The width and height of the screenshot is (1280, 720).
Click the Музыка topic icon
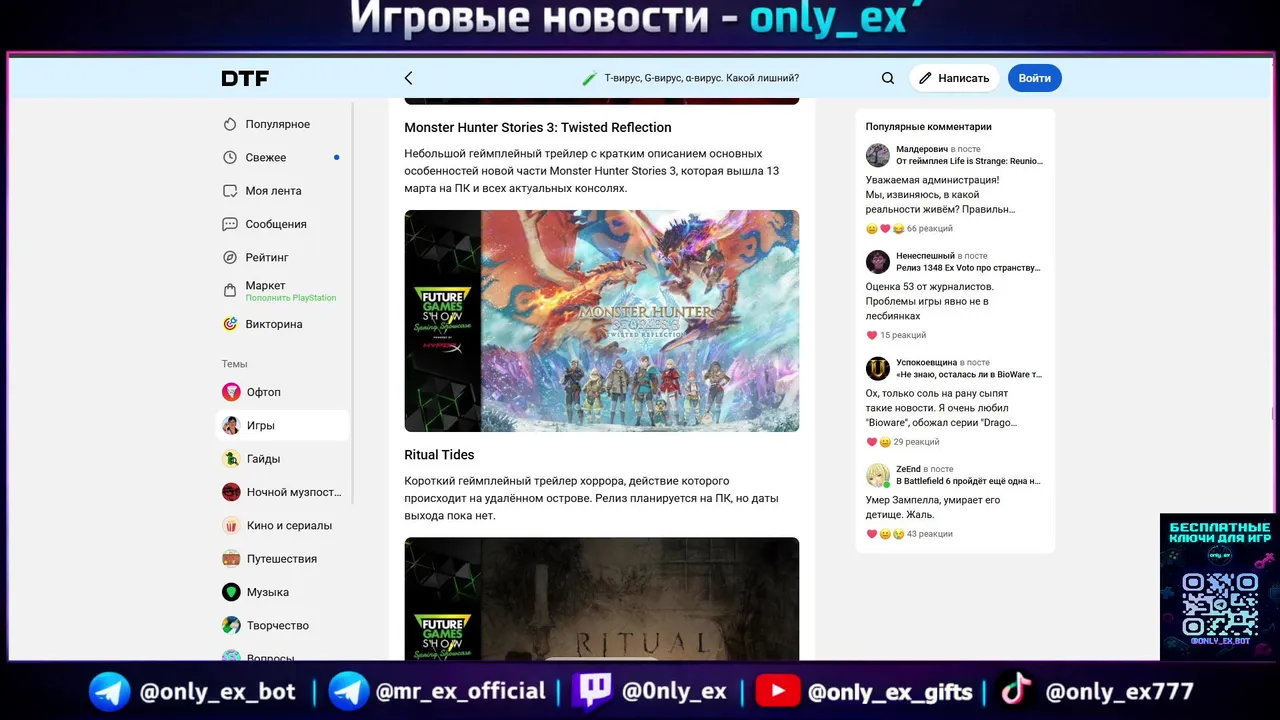coord(231,592)
